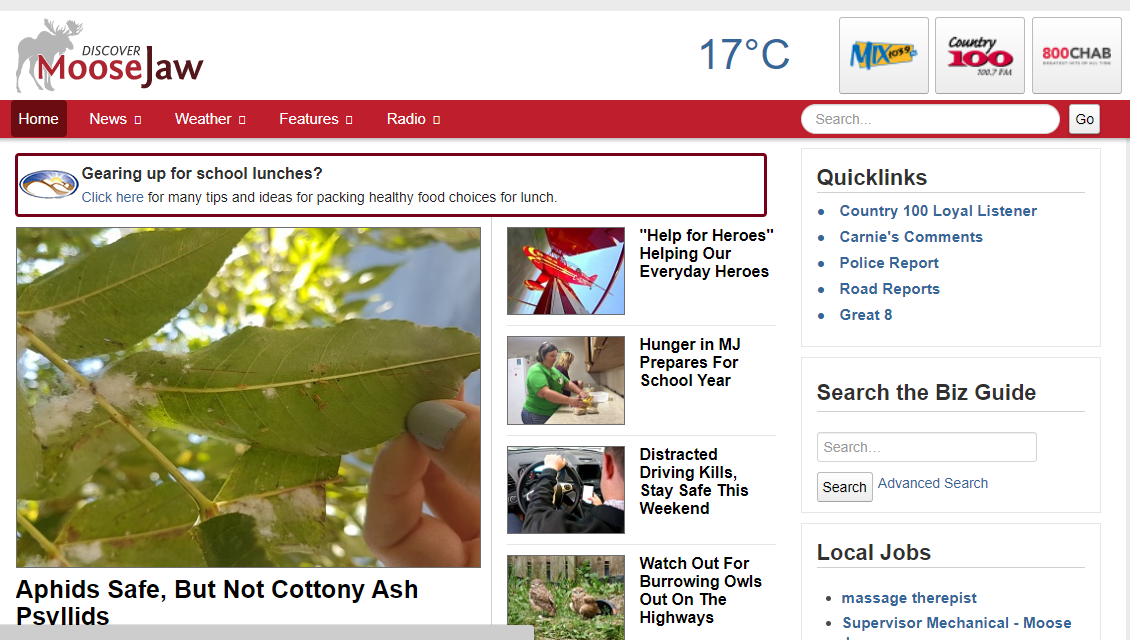Open the Advanced Search link
This screenshot has height=640, width=1130.
click(x=933, y=484)
